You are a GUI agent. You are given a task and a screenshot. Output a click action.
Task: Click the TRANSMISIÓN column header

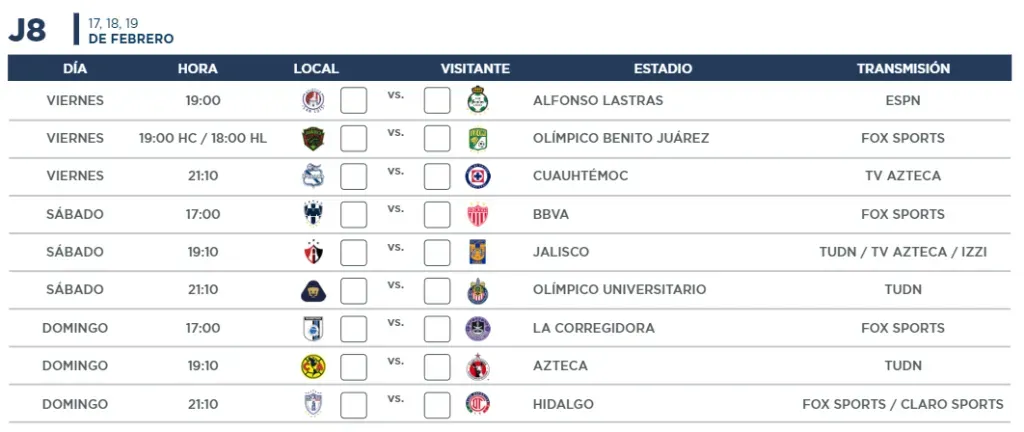(x=903, y=69)
